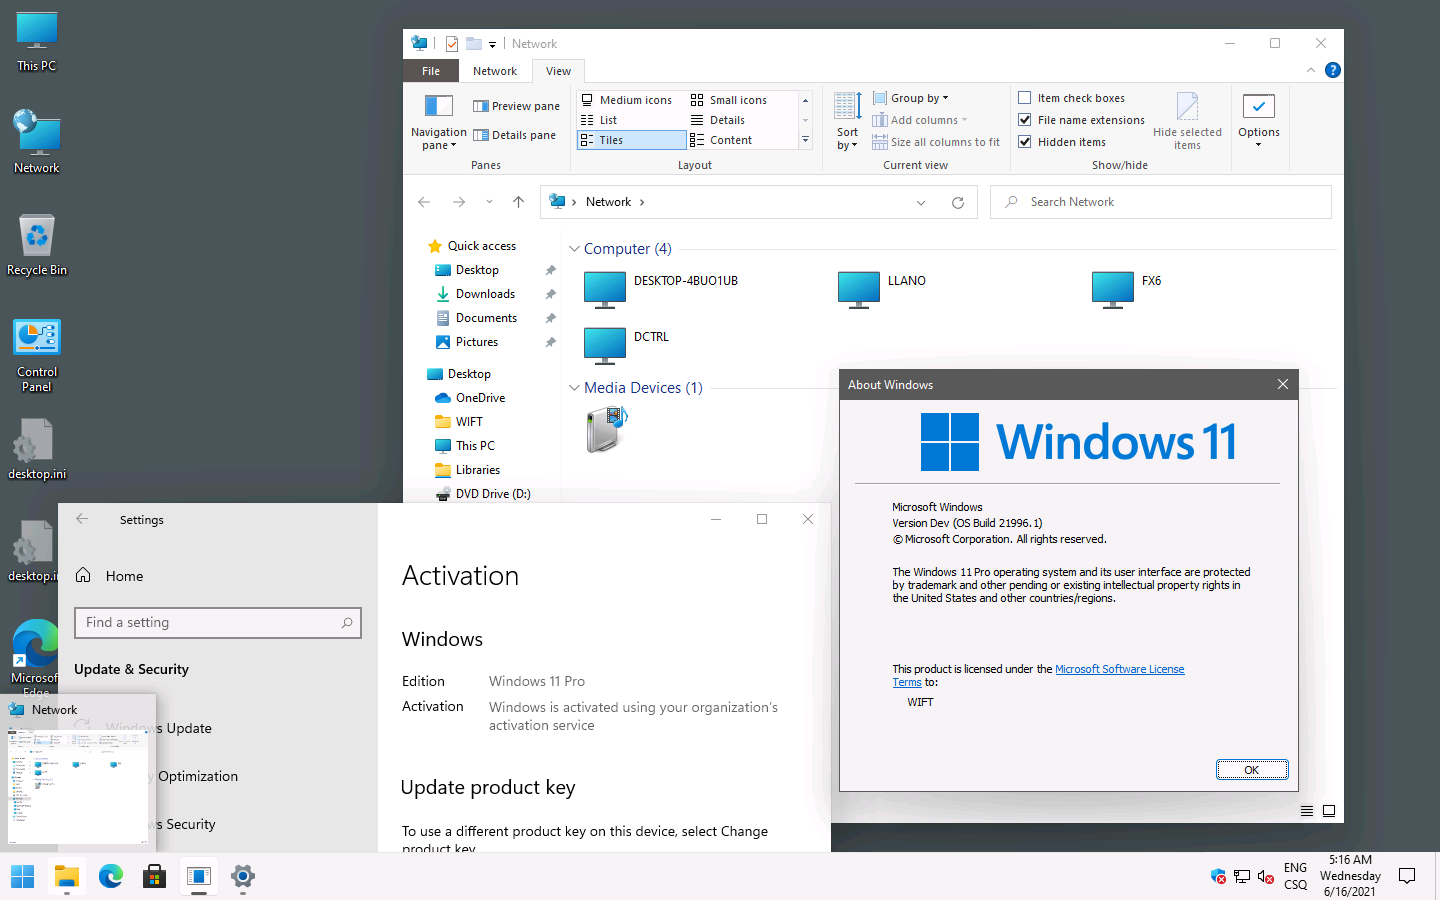Collapse the Computer (4) group
1440x900 pixels.
[x=574, y=249]
